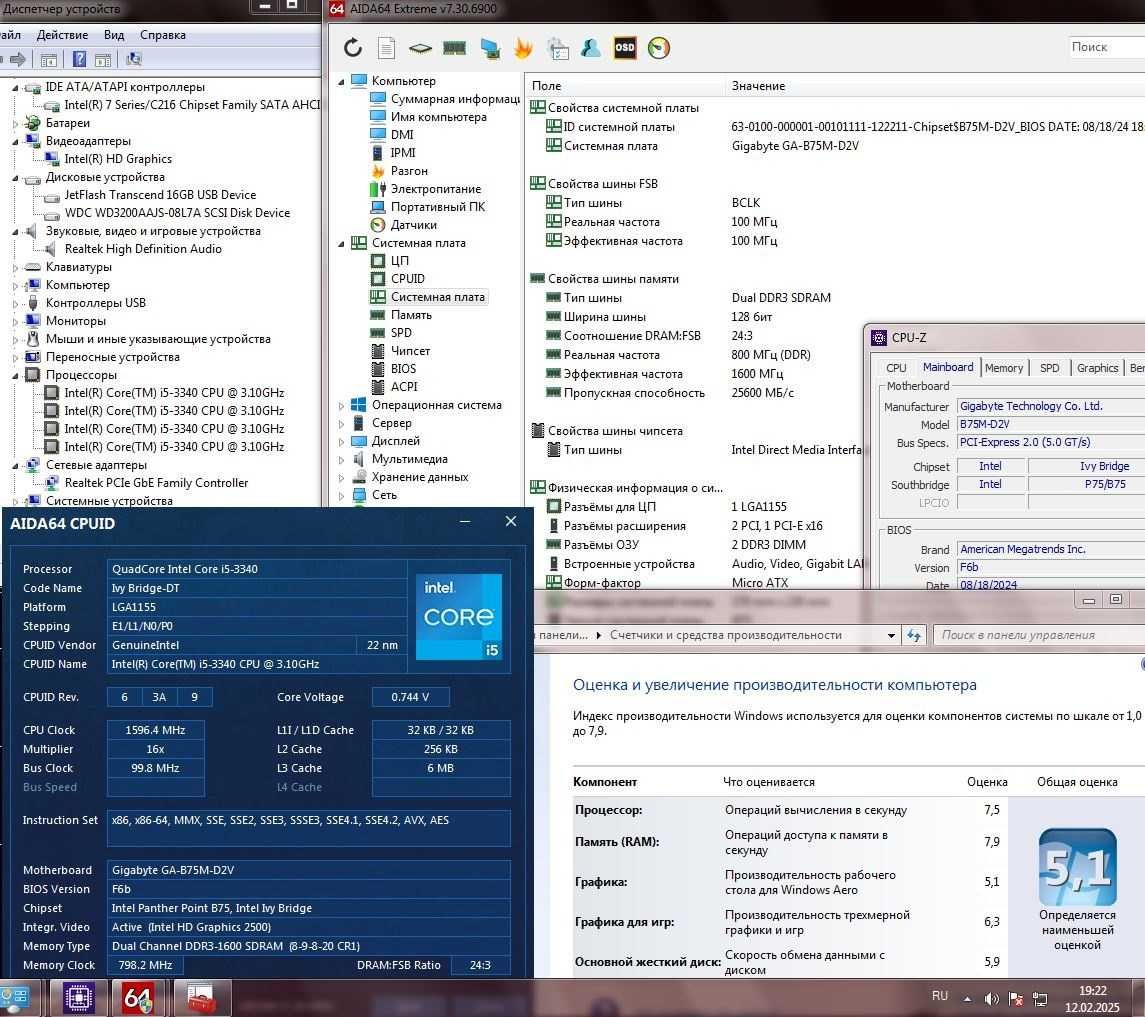
Task: Switch to the Memory tab in CPU-Z
Action: (x=1003, y=368)
